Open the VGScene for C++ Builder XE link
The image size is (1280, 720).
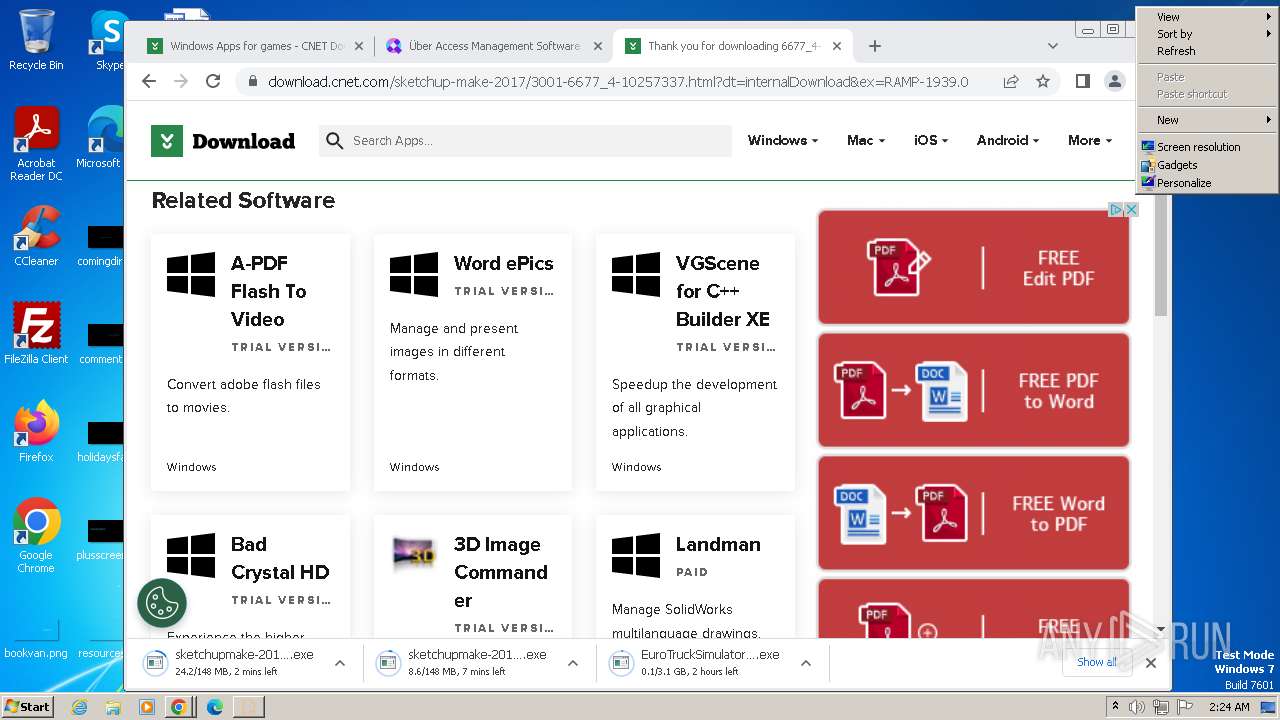point(723,291)
